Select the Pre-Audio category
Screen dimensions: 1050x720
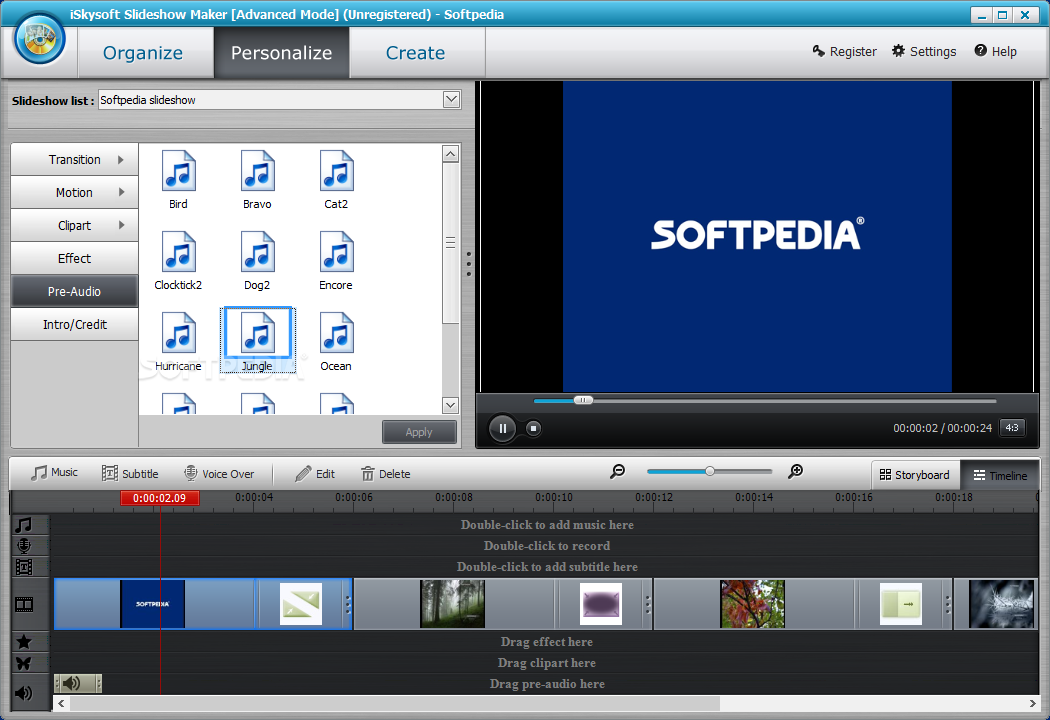pyautogui.click(x=74, y=291)
